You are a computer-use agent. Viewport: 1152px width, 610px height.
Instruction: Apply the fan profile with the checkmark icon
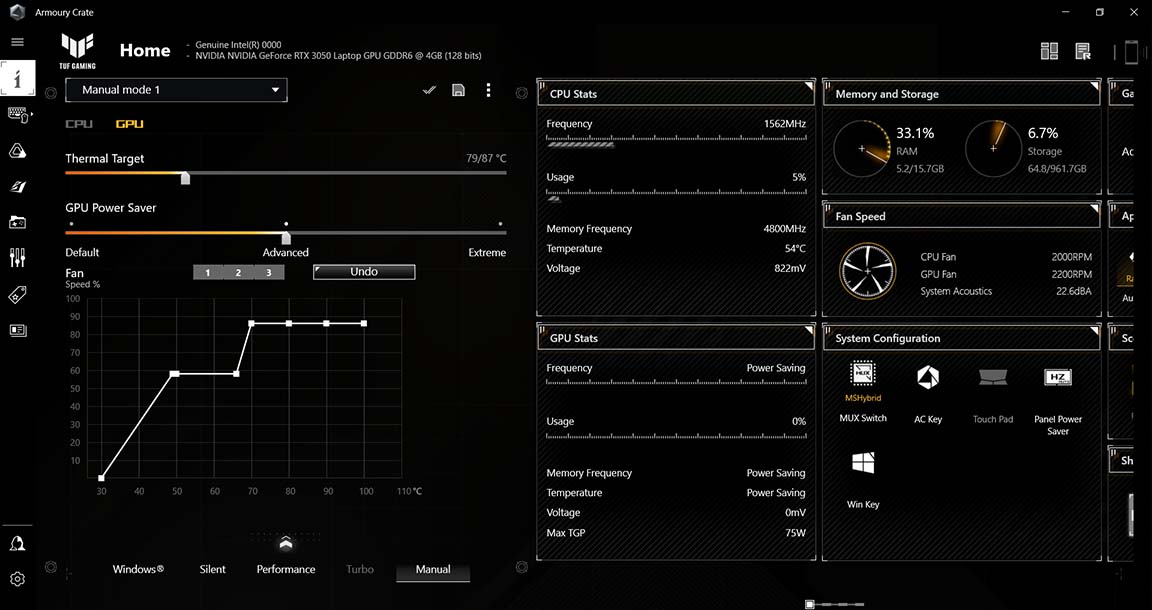coord(429,90)
